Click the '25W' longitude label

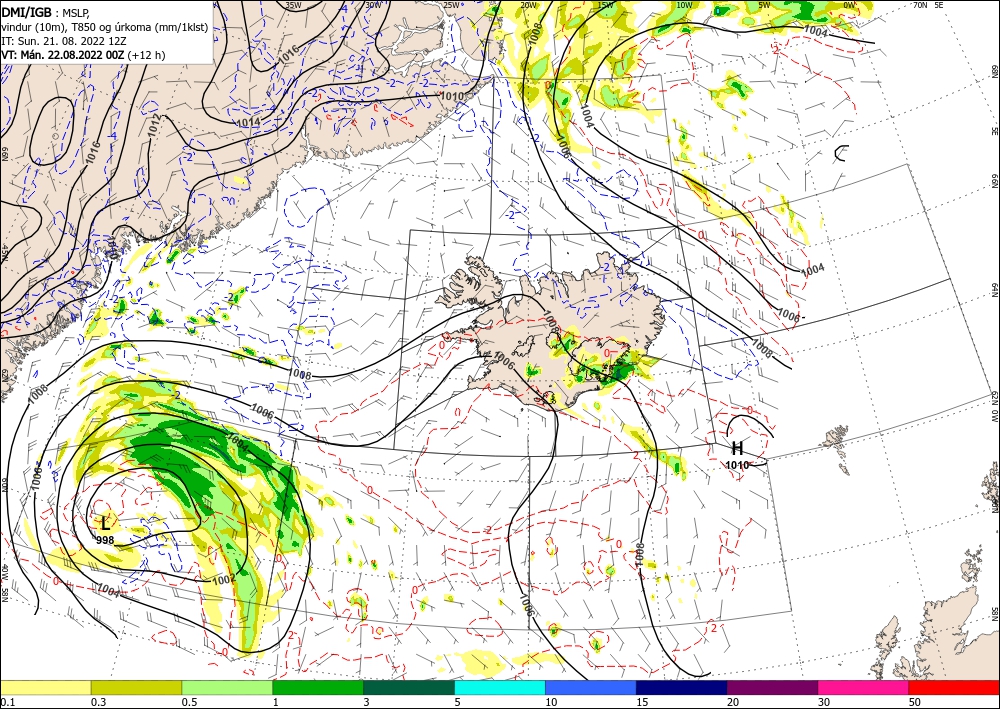(x=451, y=5)
